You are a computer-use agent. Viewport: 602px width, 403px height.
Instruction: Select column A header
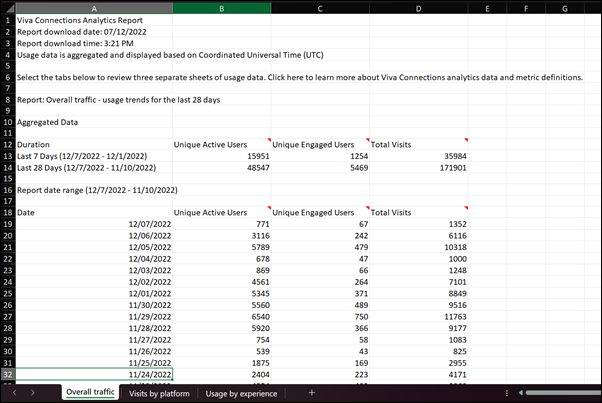tap(94, 8)
